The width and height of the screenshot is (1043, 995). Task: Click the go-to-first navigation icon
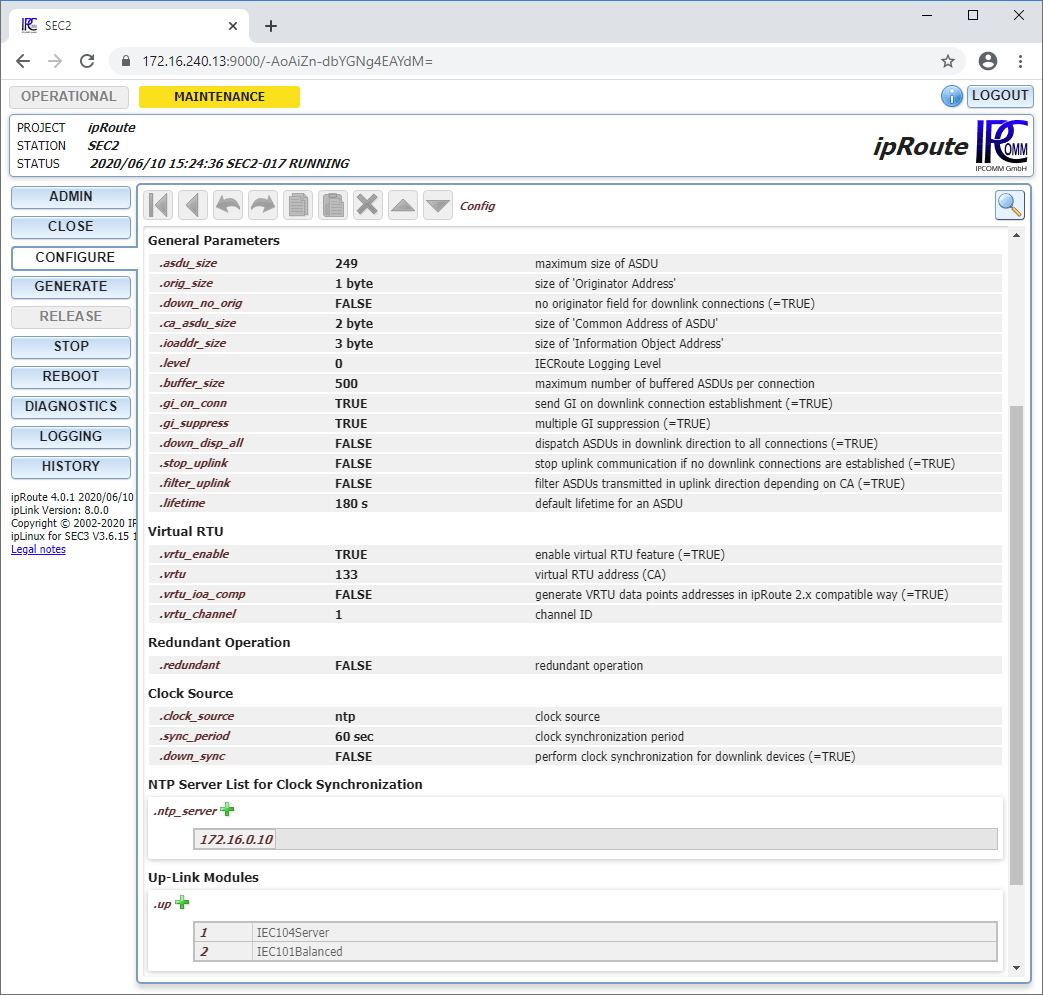[x=158, y=205]
